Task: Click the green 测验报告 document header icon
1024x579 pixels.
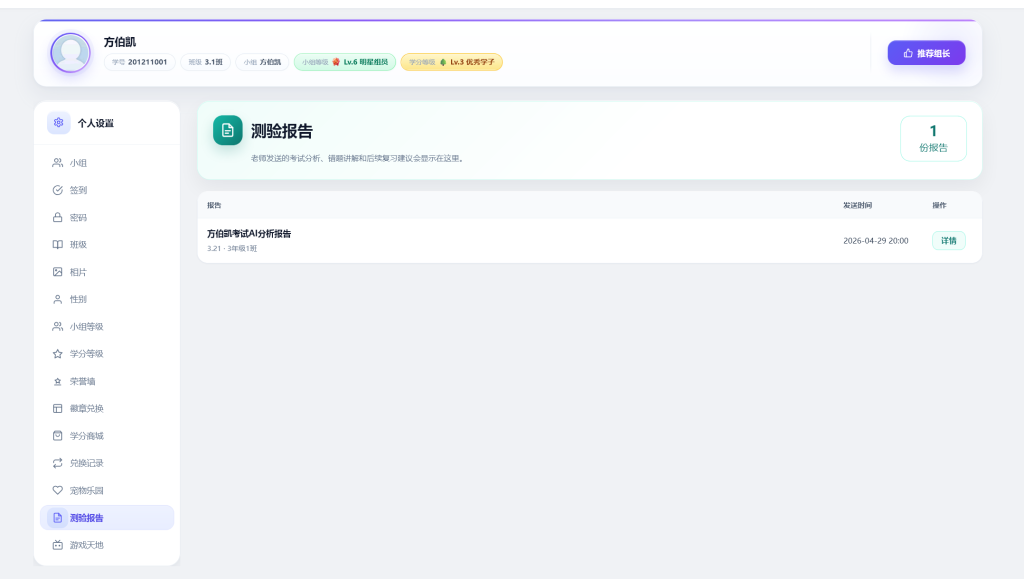Action: coord(227,131)
